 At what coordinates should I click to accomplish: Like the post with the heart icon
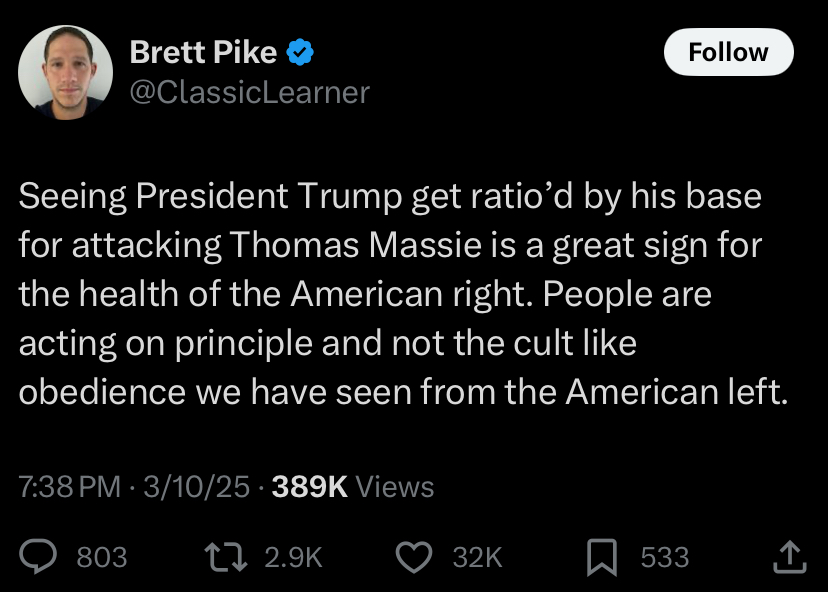(414, 557)
